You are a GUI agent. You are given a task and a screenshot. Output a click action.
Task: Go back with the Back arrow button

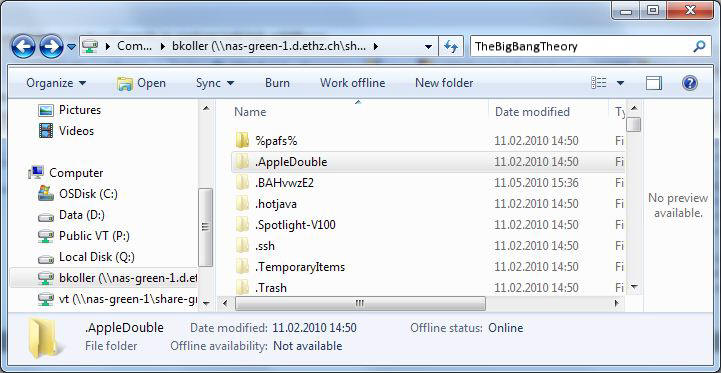click(x=23, y=46)
